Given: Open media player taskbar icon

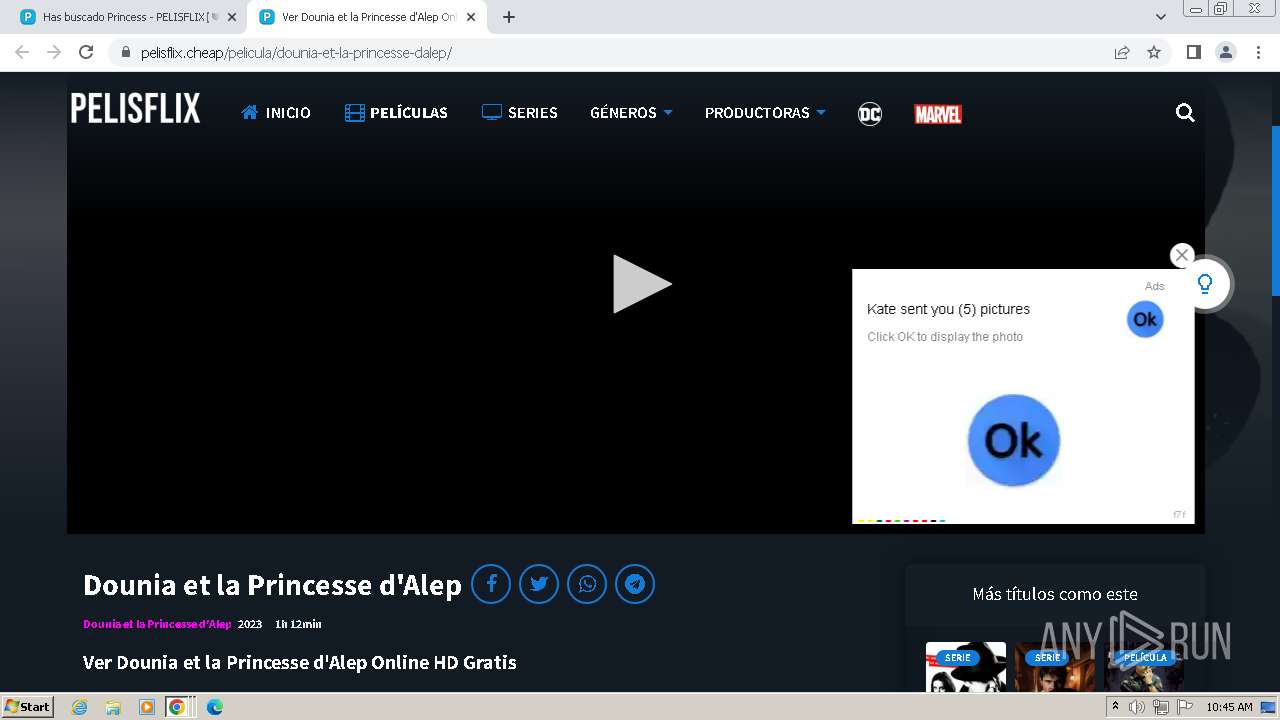Looking at the screenshot, I should tap(146, 707).
